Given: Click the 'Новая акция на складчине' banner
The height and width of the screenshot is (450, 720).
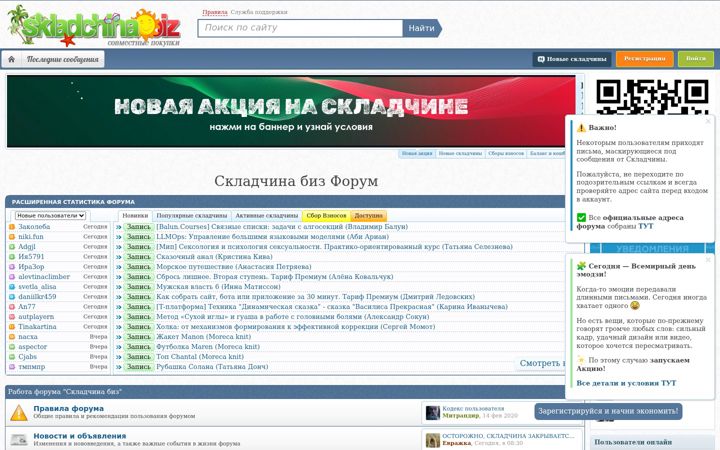Looking at the screenshot, I should pyautogui.click(x=291, y=111).
